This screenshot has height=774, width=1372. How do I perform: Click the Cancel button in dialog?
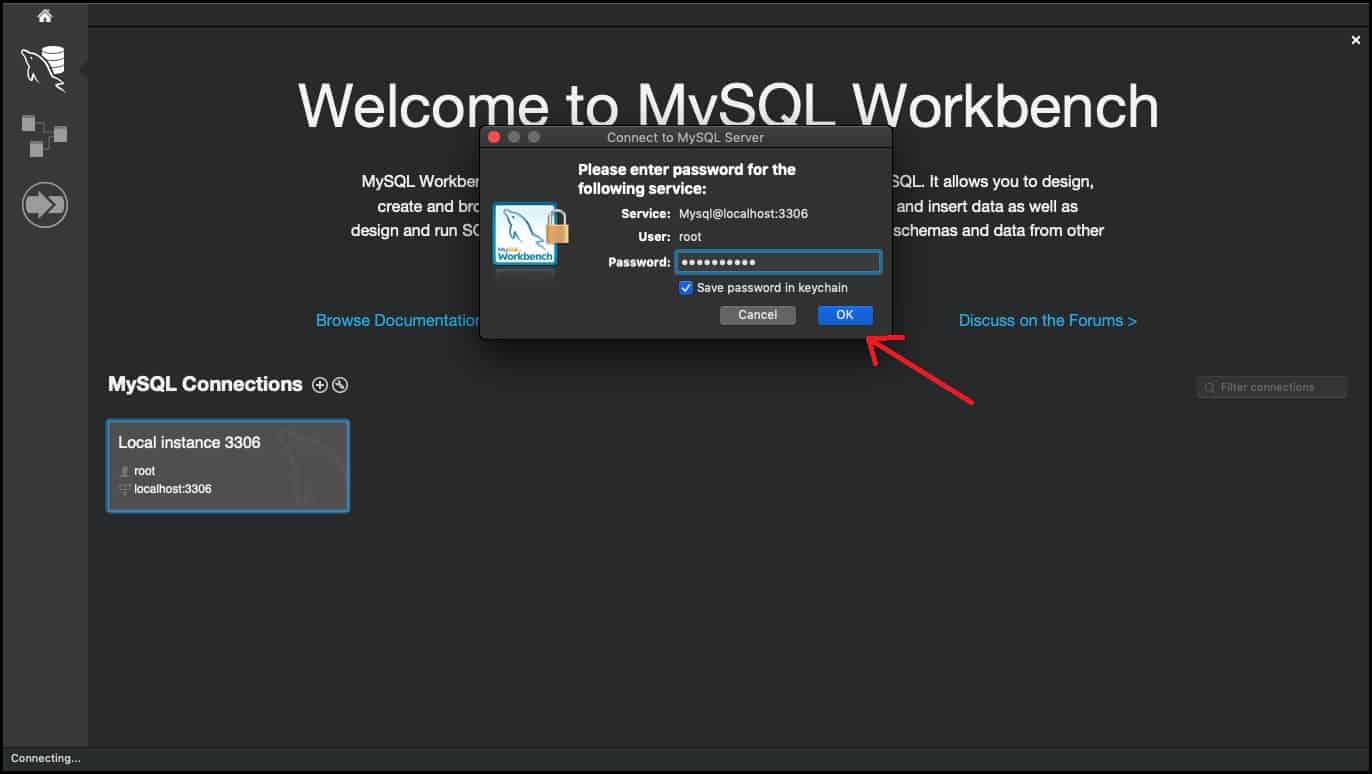[757, 315]
